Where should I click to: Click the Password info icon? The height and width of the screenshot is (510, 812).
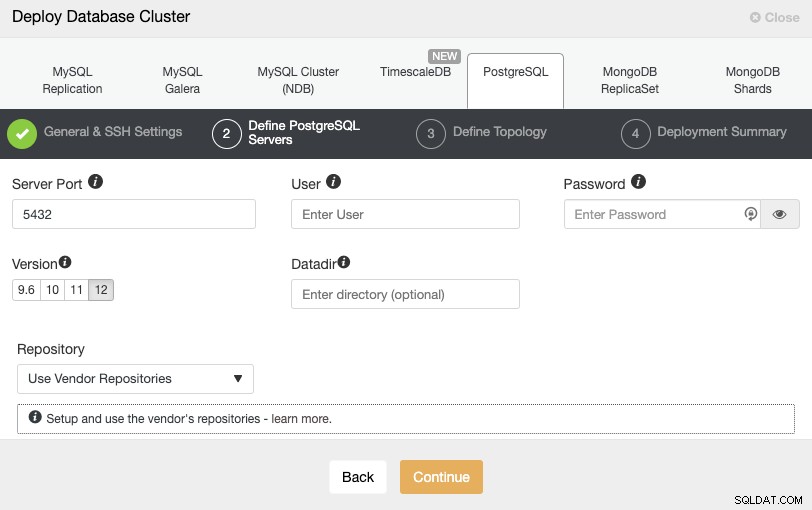click(639, 182)
